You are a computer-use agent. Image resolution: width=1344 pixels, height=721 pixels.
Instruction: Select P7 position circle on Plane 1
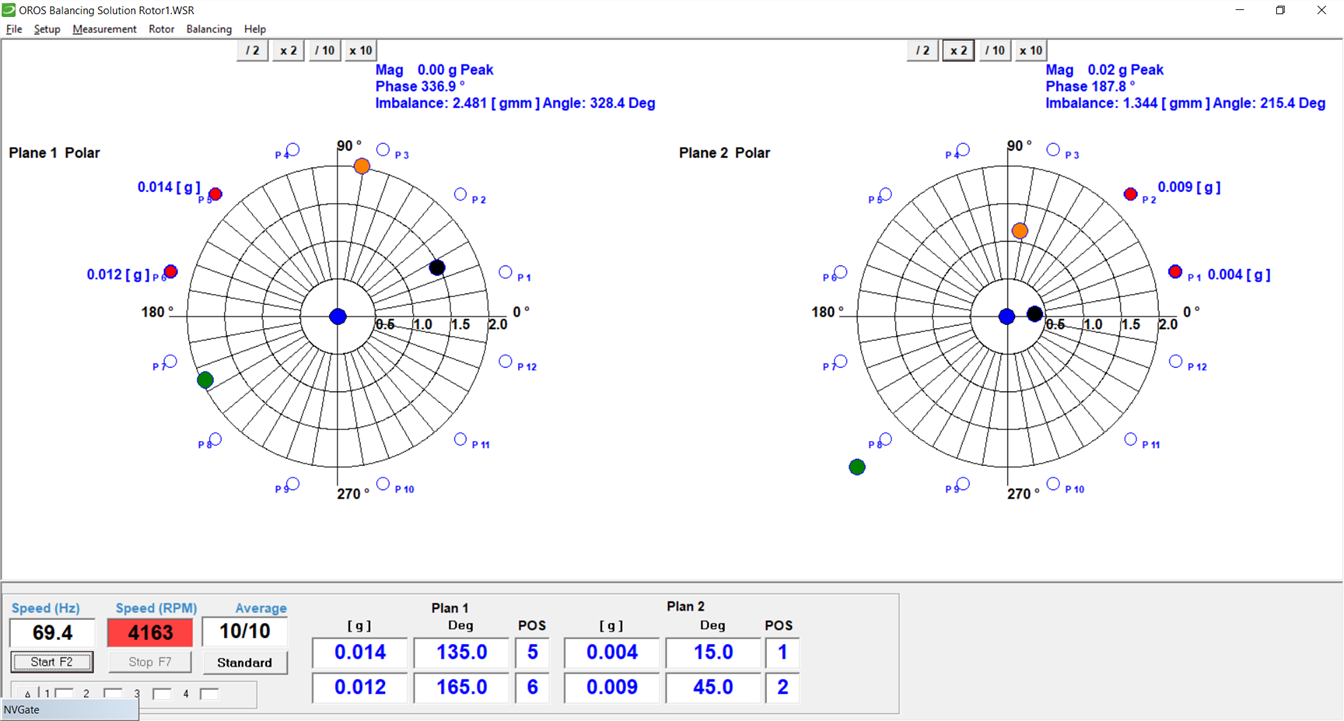click(x=170, y=361)
